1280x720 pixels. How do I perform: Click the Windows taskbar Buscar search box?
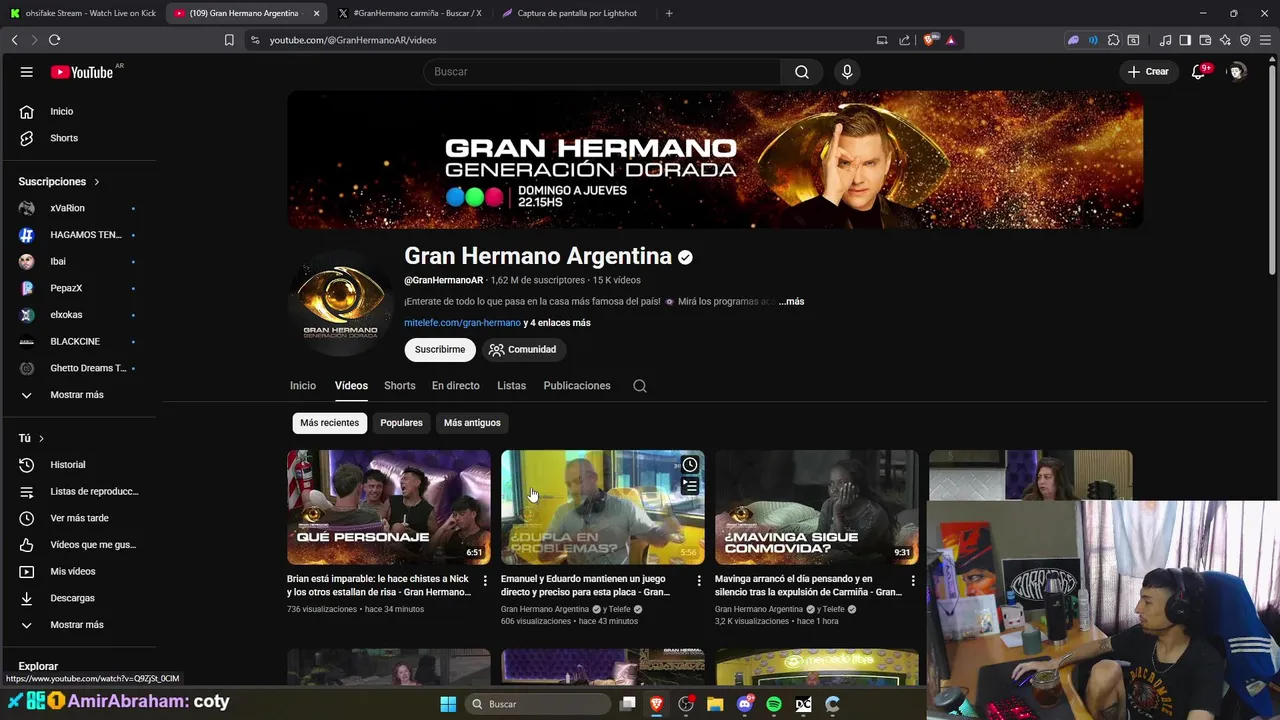tap(538, 704)
